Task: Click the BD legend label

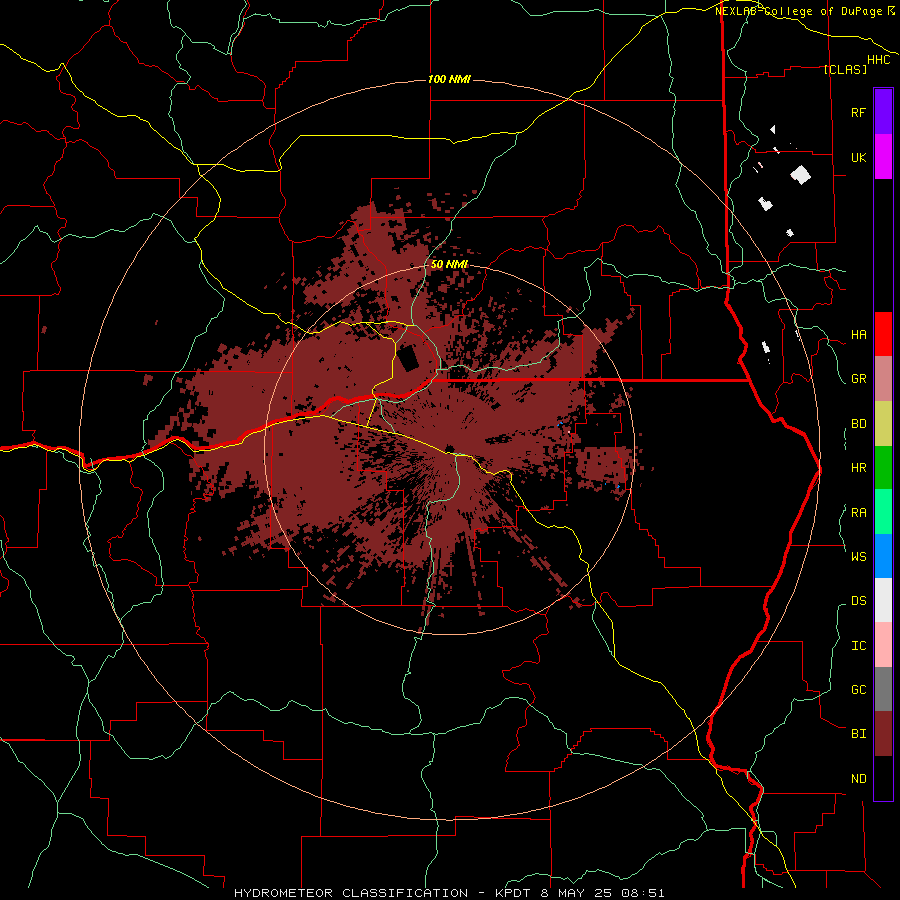Action: 858,424
